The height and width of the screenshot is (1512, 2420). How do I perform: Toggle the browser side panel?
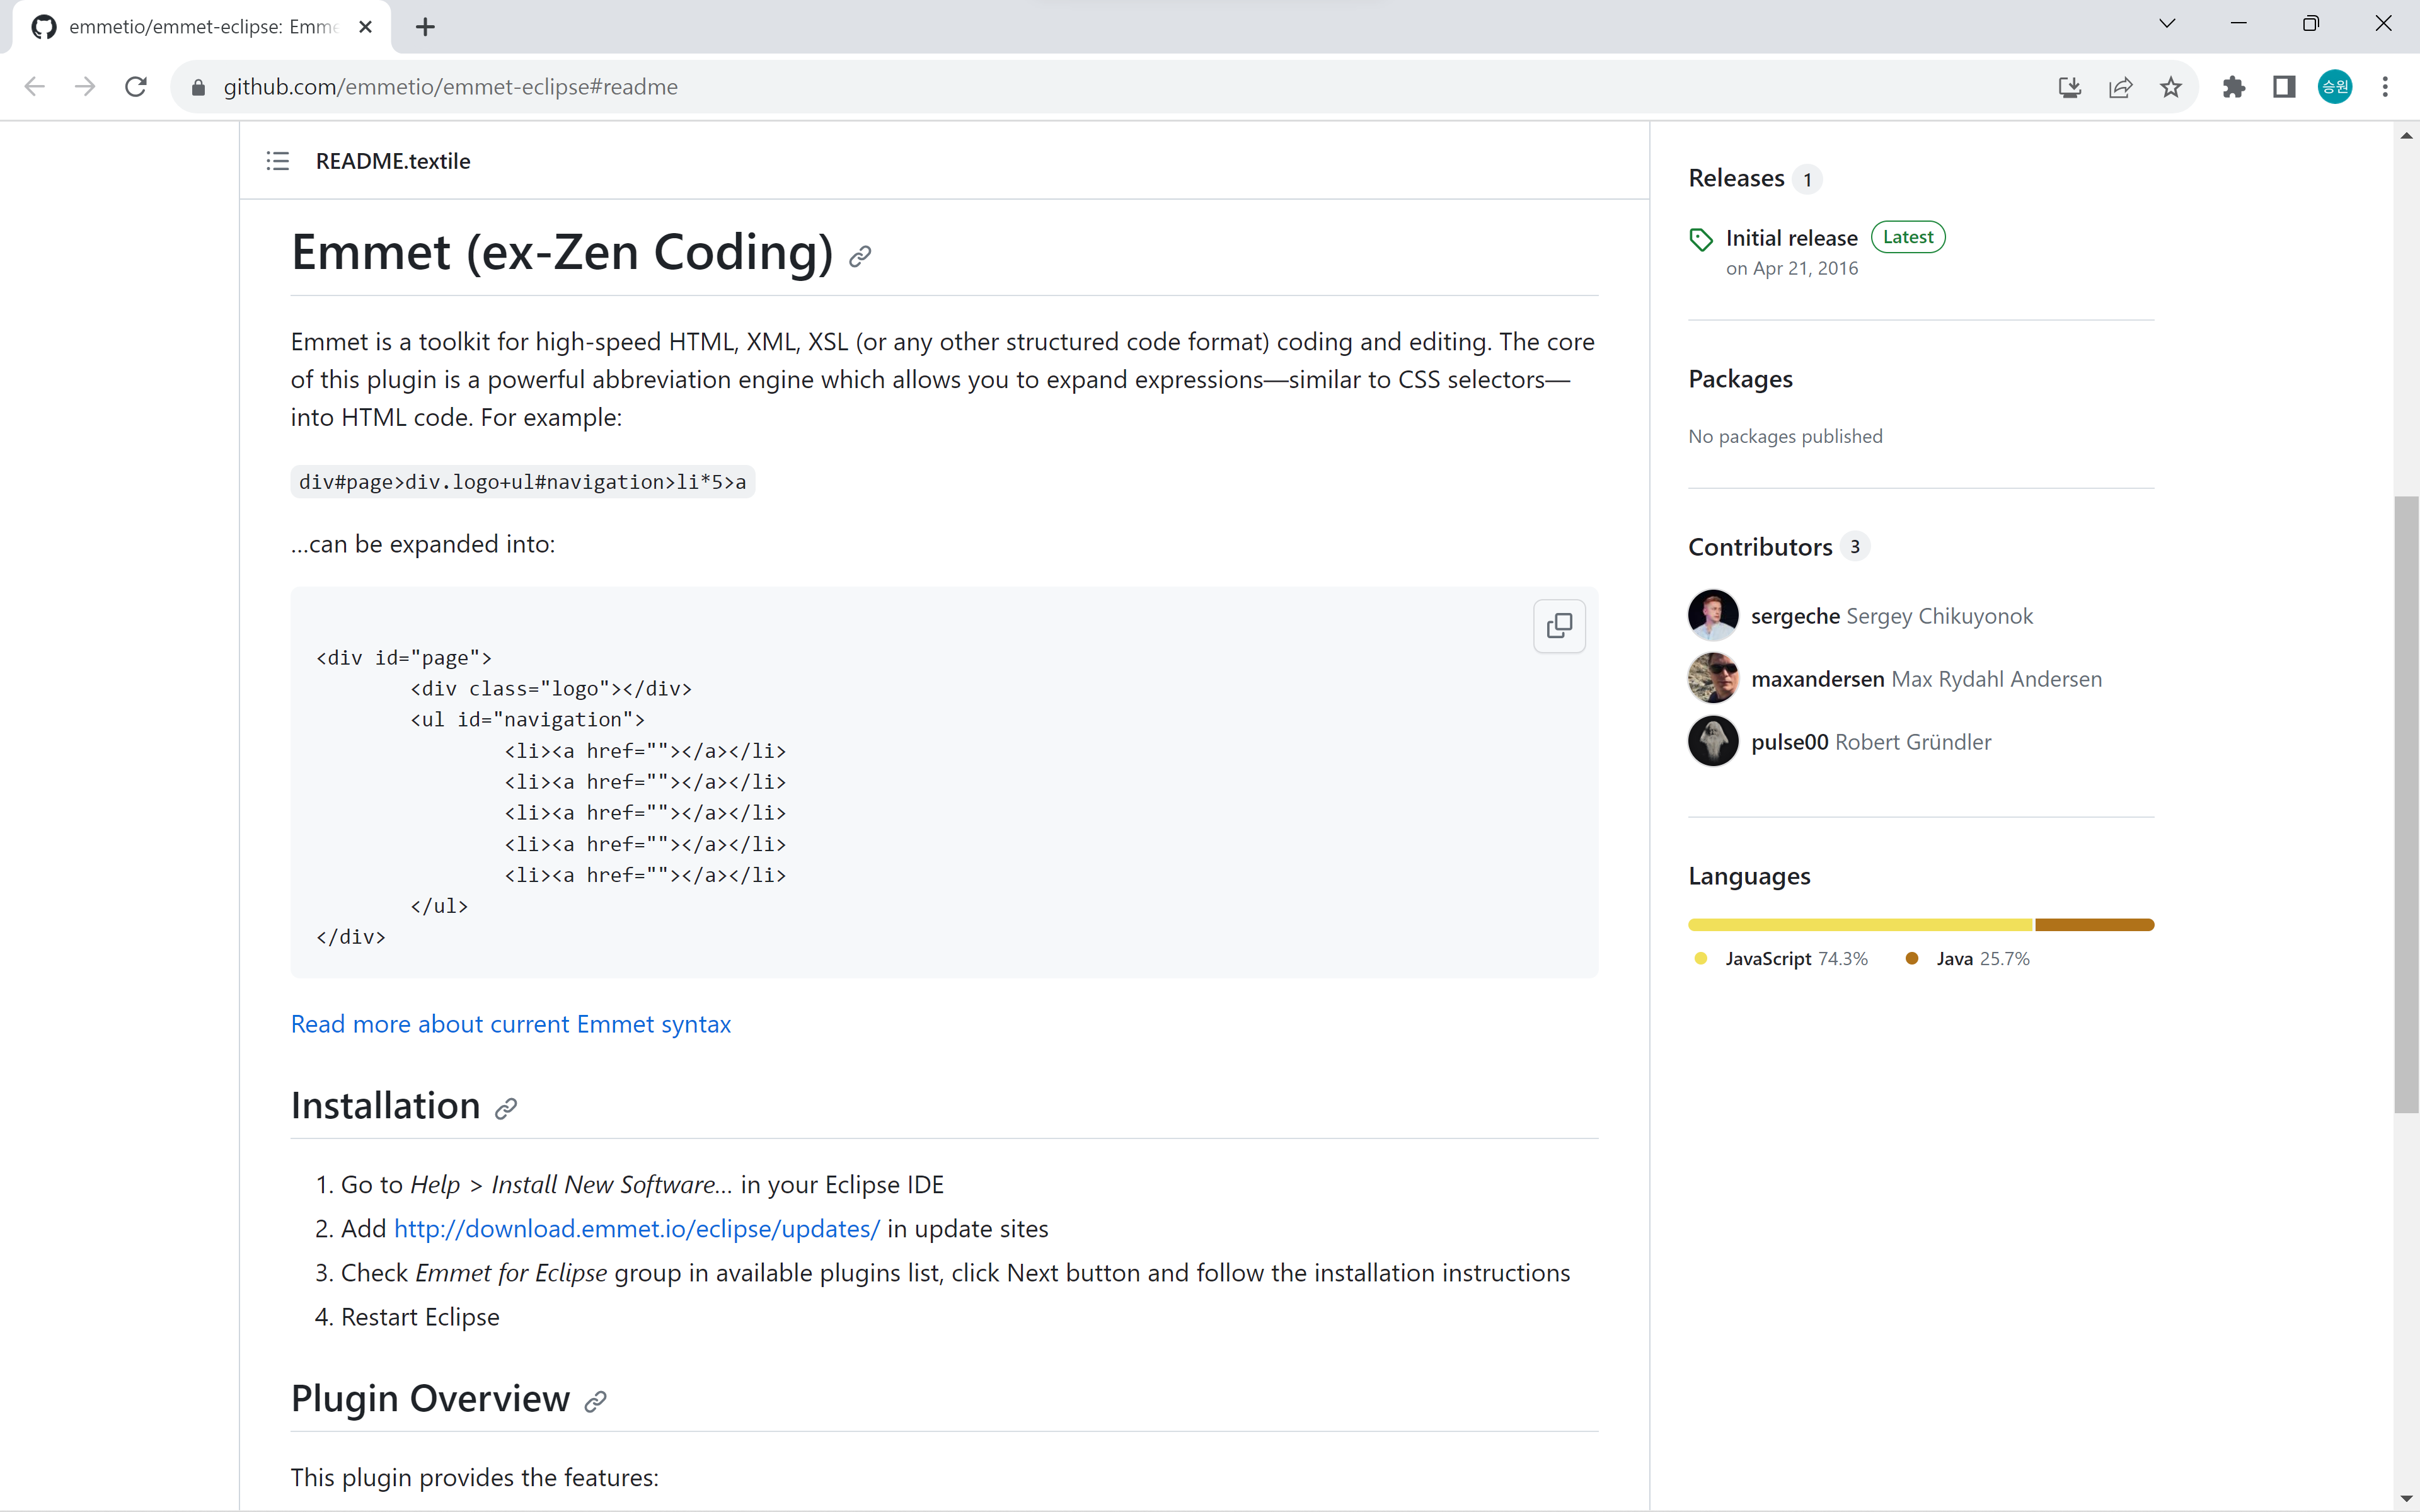click(x=2284, y=87)
